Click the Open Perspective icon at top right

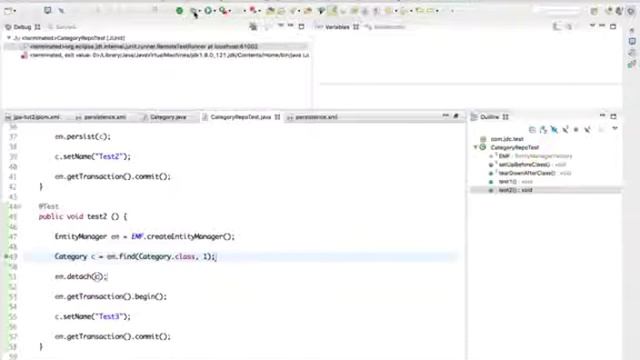594,11
